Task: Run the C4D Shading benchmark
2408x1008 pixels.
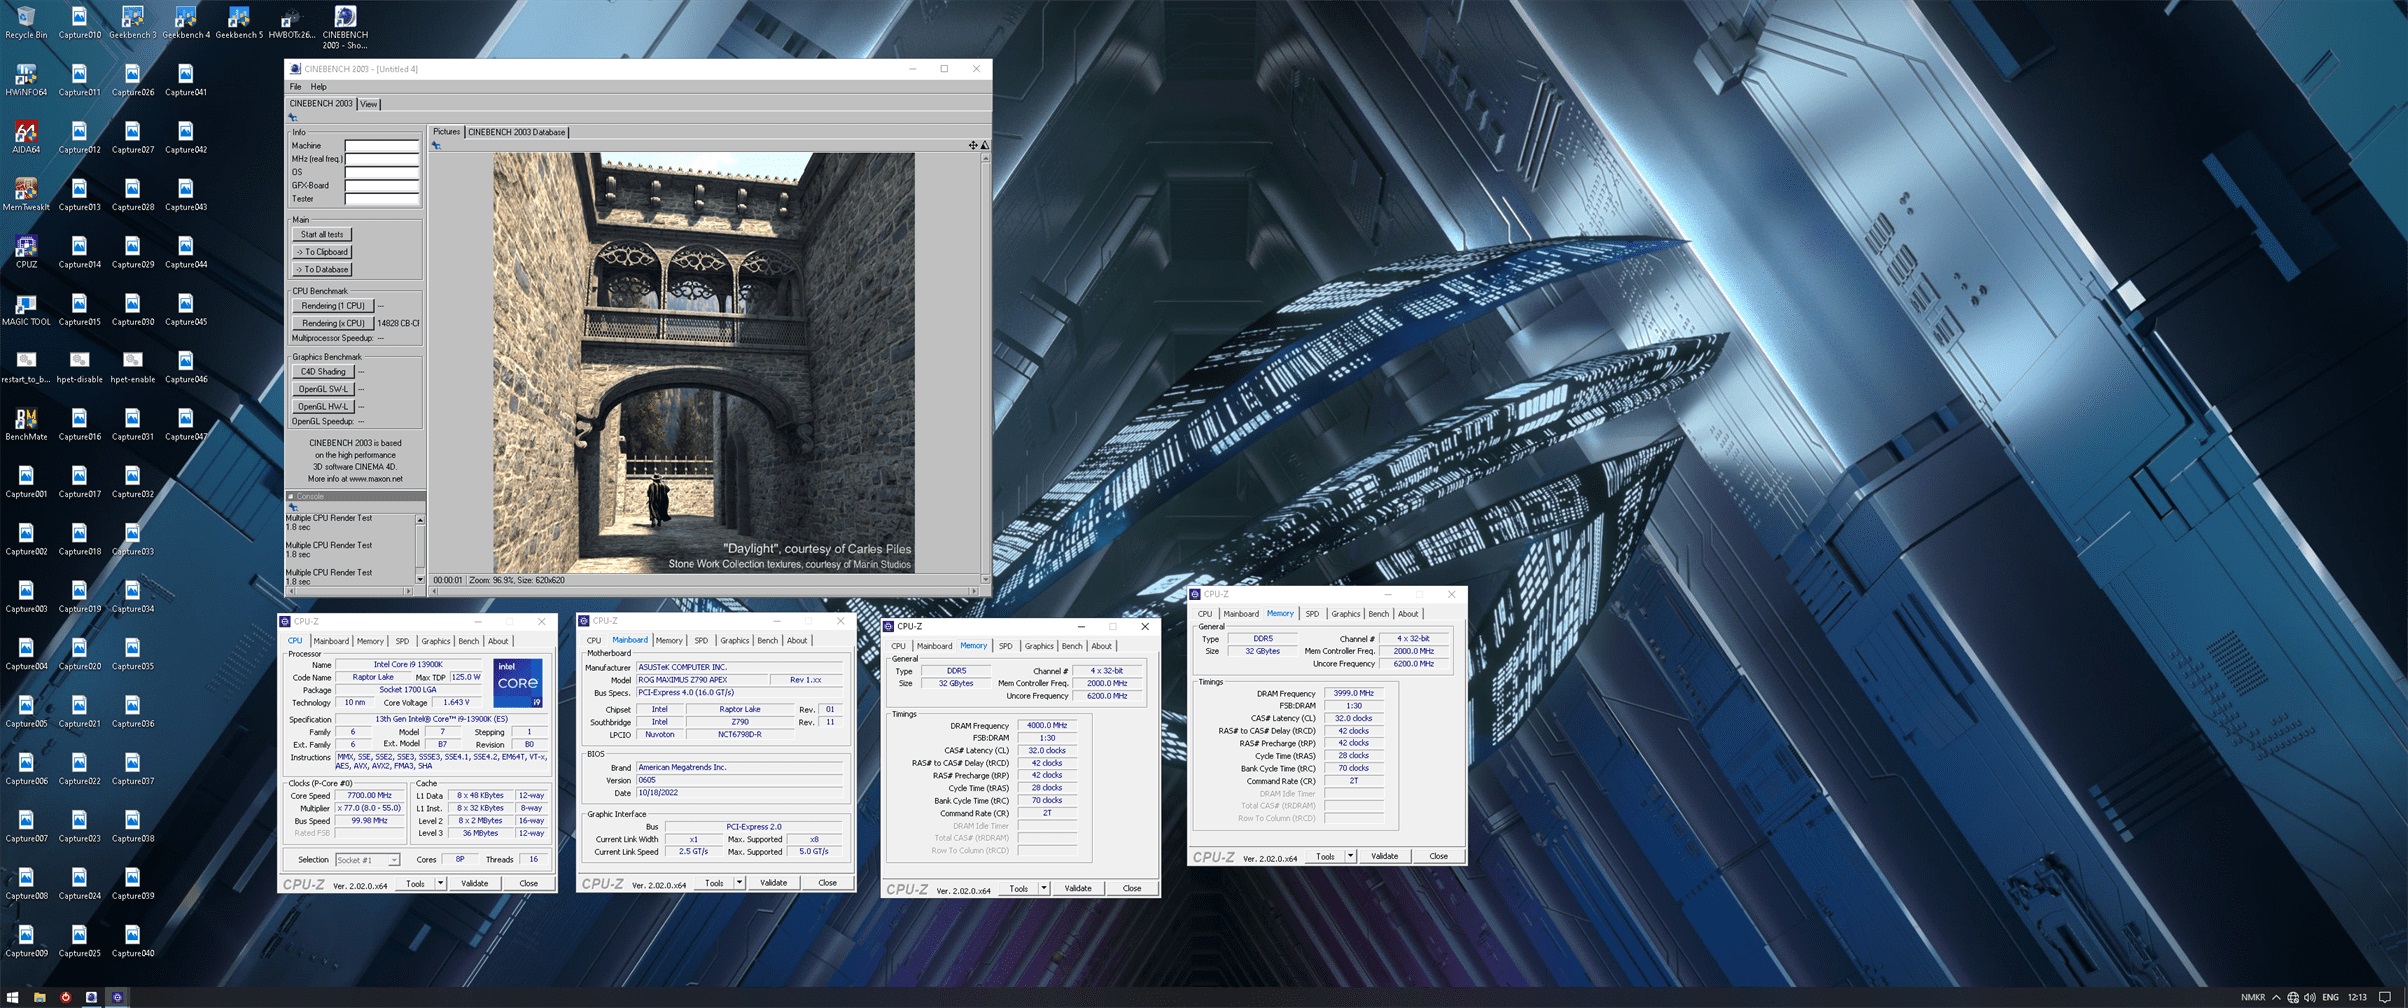Action: pos(323,372)
